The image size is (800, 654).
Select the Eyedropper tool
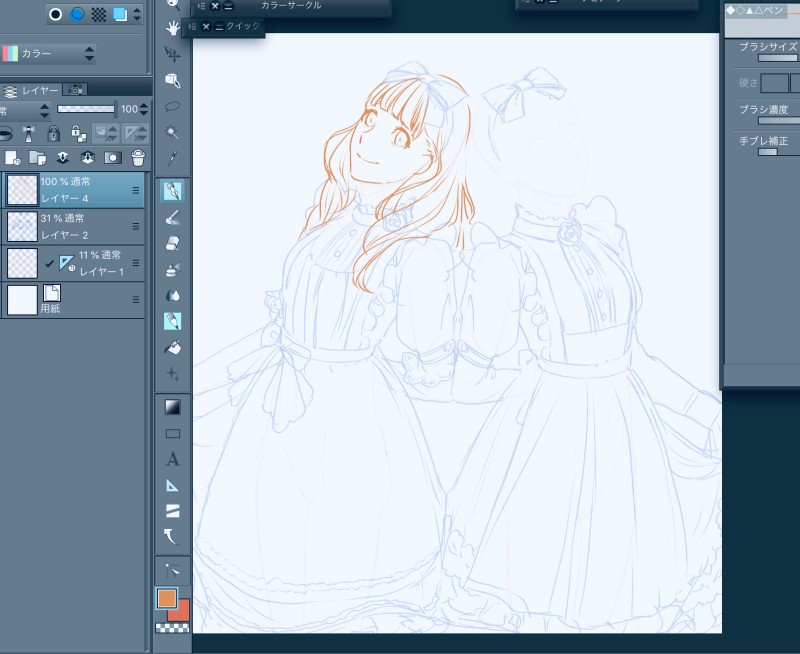click(x=172, y=158)
